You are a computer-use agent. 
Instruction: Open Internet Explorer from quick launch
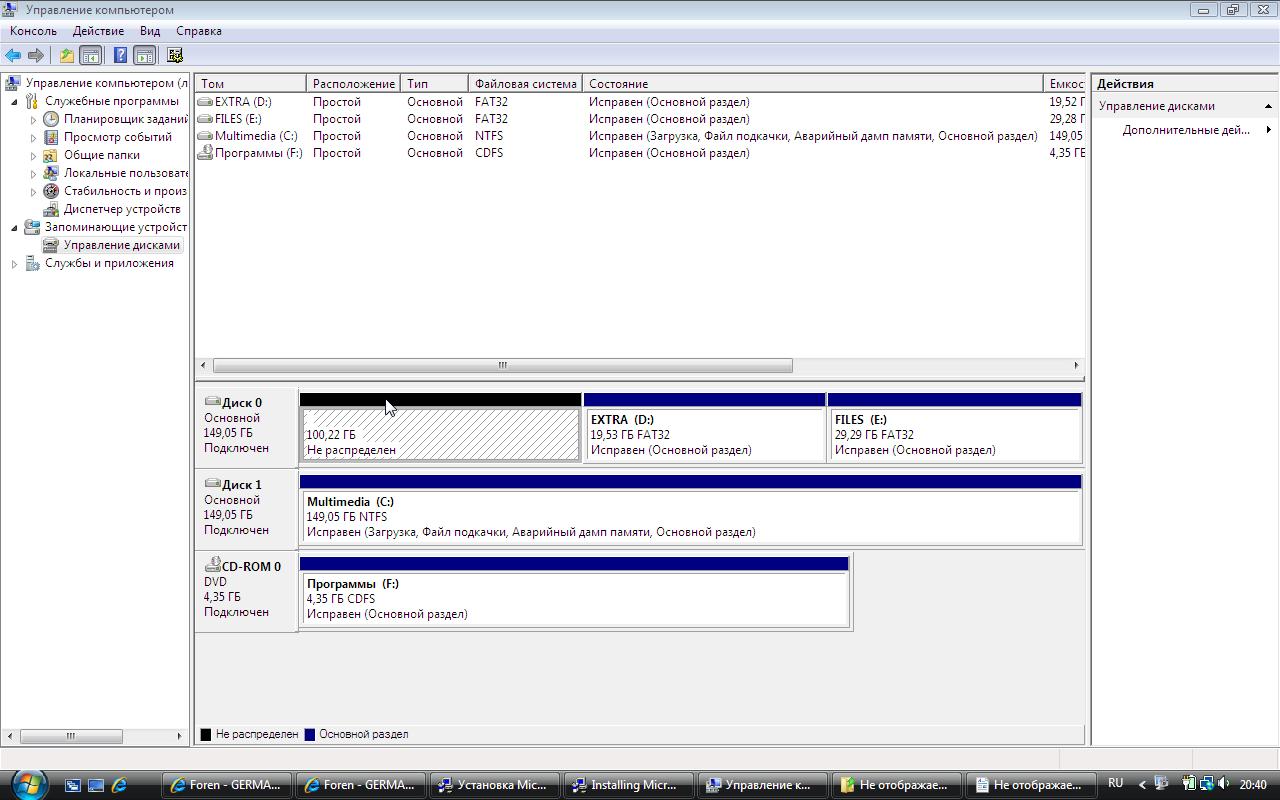120,785
